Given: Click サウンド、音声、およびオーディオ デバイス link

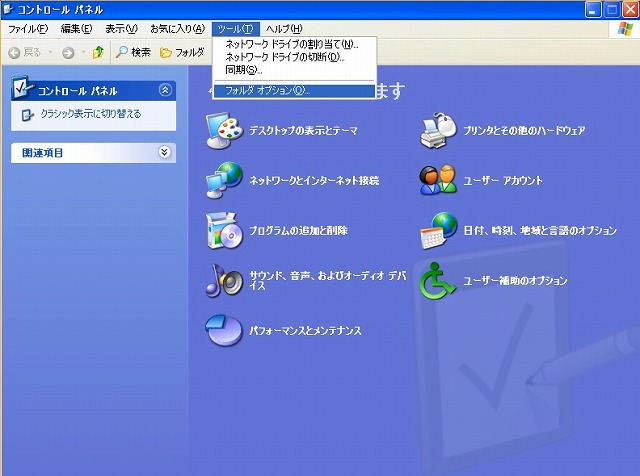Looking at the screenshot, I should coord(328,280).
